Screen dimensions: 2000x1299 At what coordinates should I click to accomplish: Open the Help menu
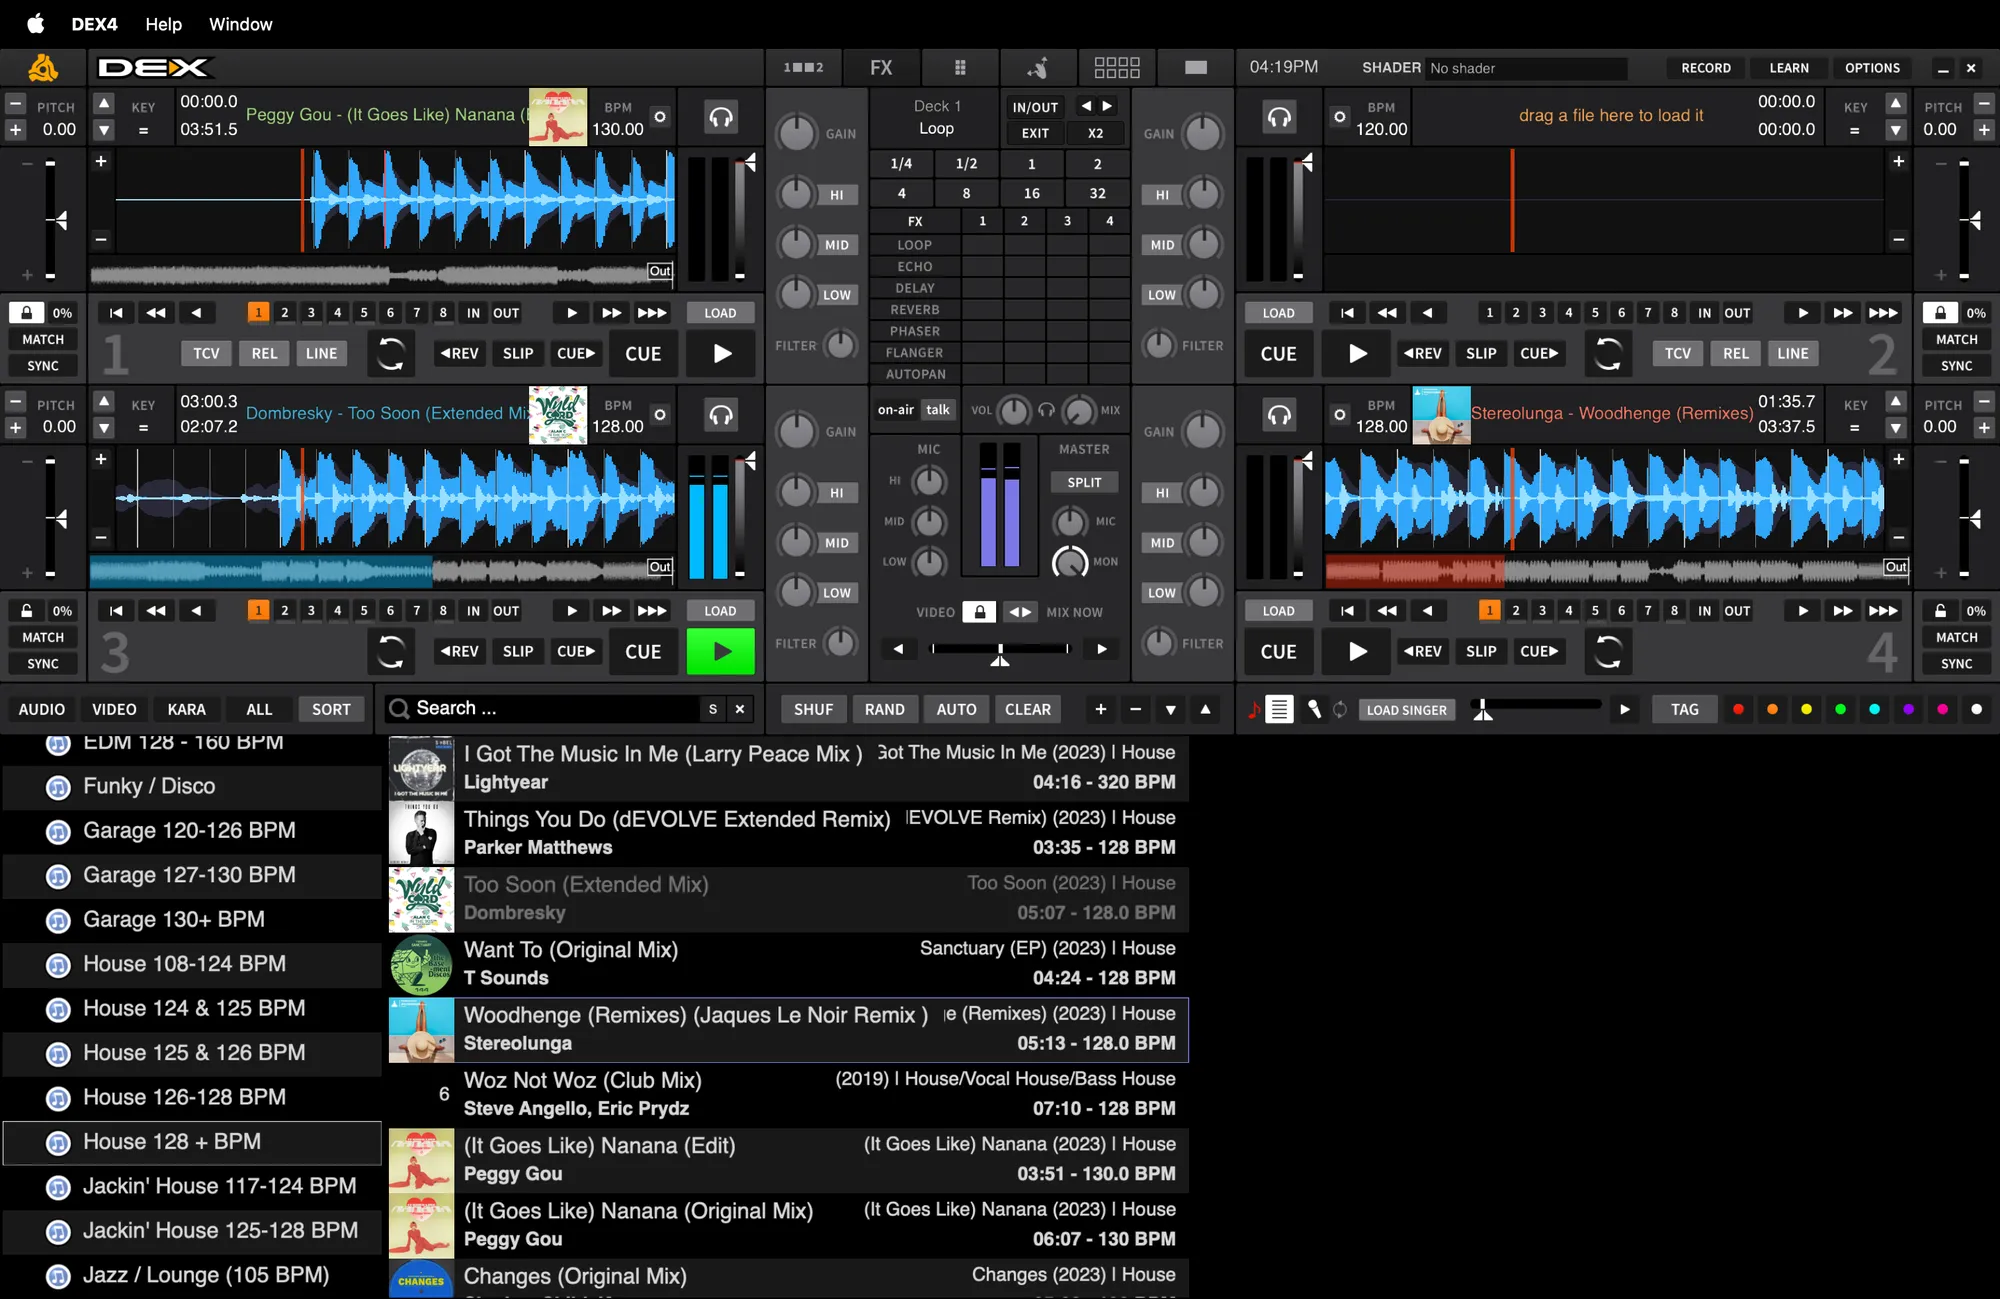click(163, 24)
